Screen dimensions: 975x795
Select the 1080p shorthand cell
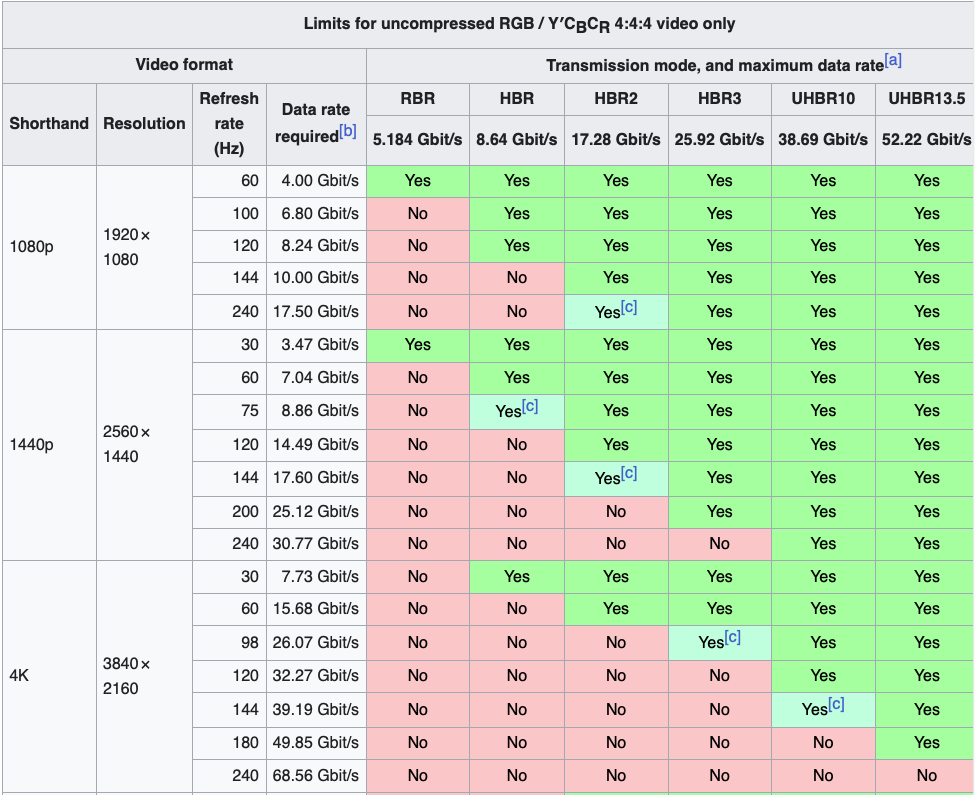(49, 247)
